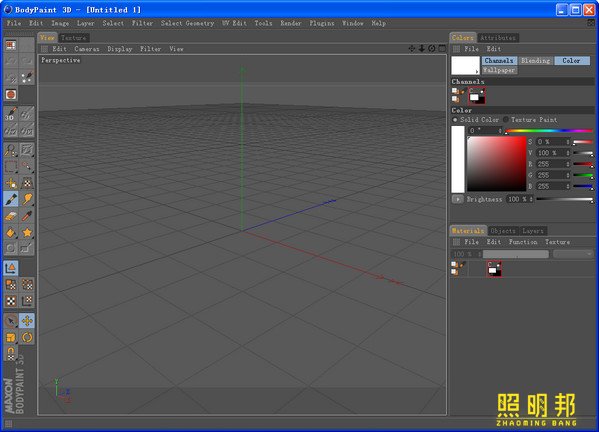The height and width of the screenshot is (432, 599).
Task: Click inside the red saturation color square
Action: pos(497,164)
